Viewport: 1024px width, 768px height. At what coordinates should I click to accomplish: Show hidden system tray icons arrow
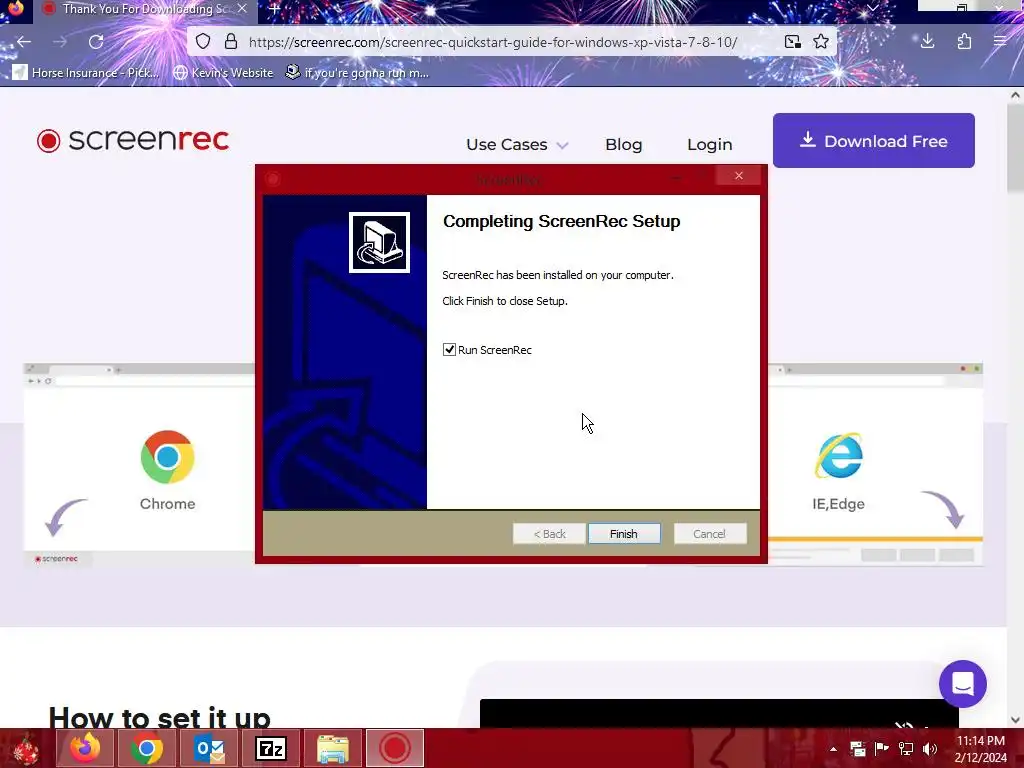(833, 749)
